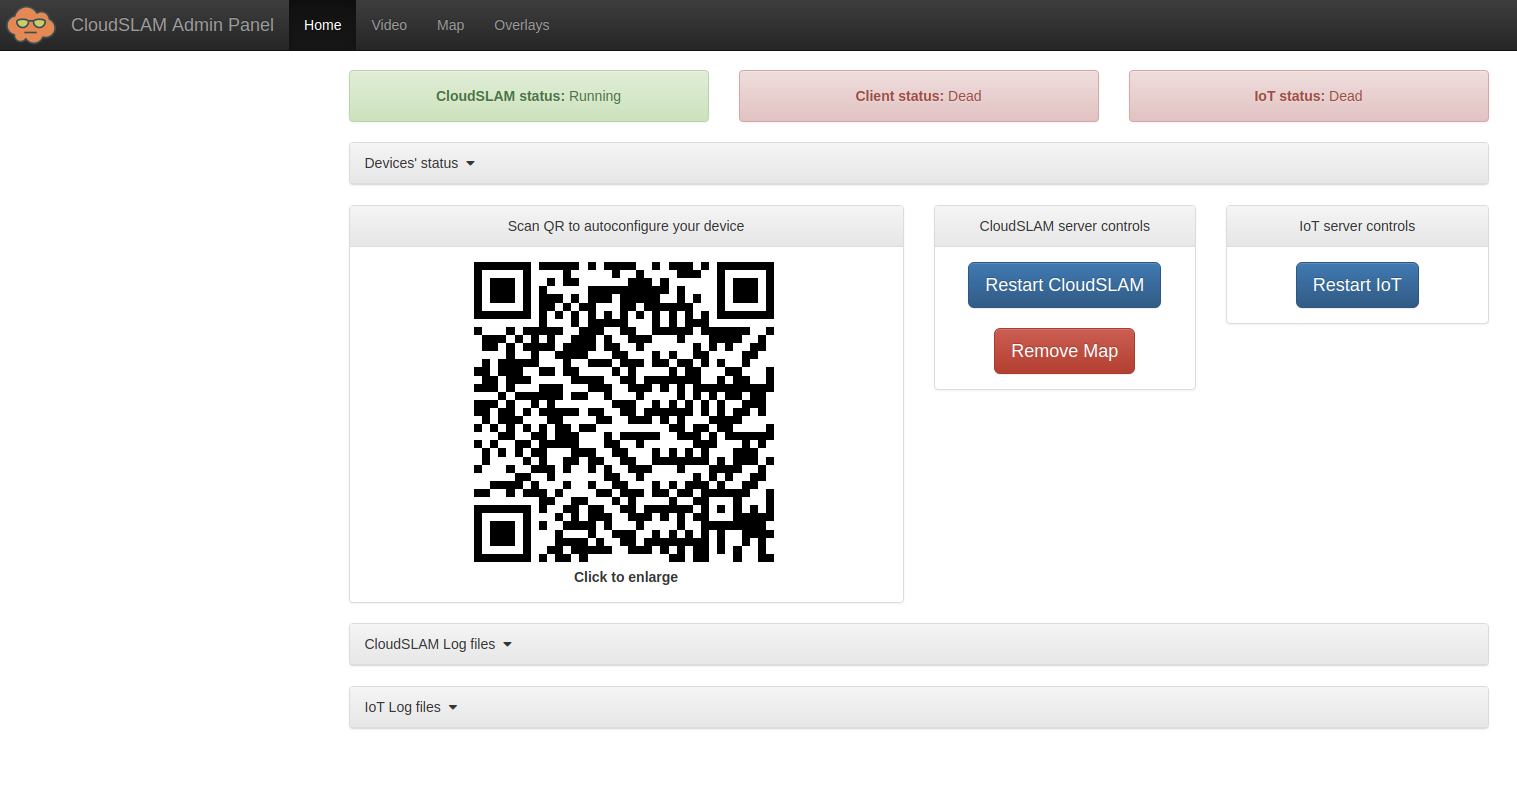Open the CloudSLAM Admin Panel brand link
The height and width of the screenshot is (804, 1517).
(x=172, y=25)
